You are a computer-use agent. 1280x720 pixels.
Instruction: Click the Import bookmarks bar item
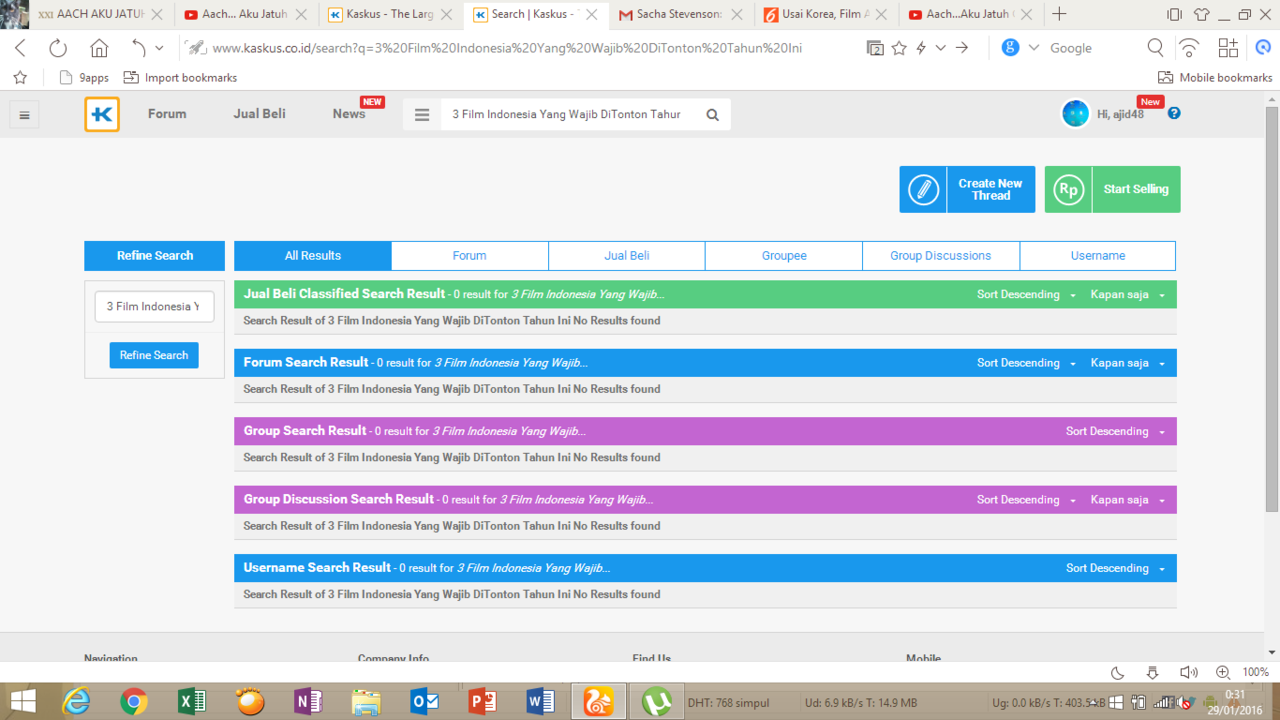tap(181, 78)
